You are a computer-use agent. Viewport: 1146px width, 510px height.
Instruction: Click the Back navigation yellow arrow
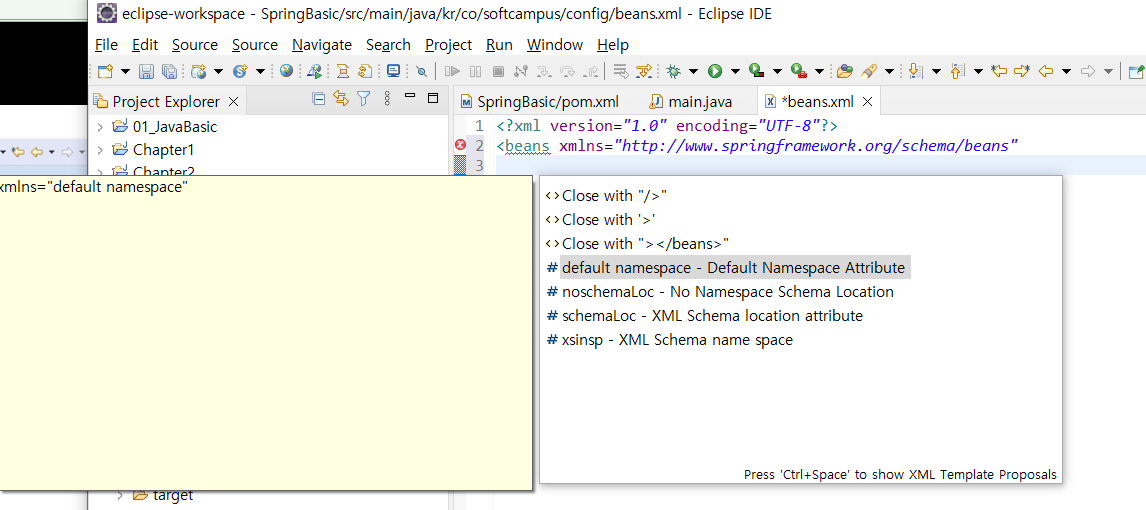tap(1045, 71)
